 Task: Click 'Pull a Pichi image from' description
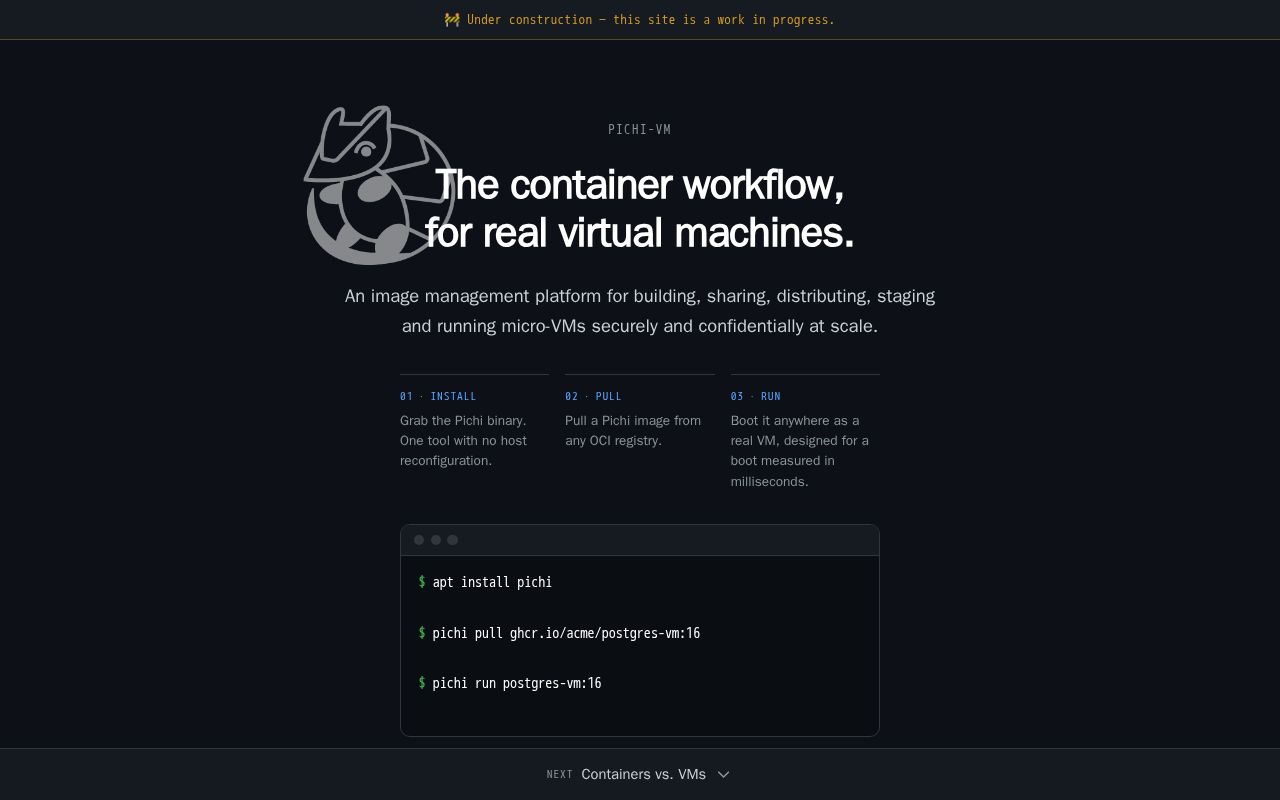[633, 431]
